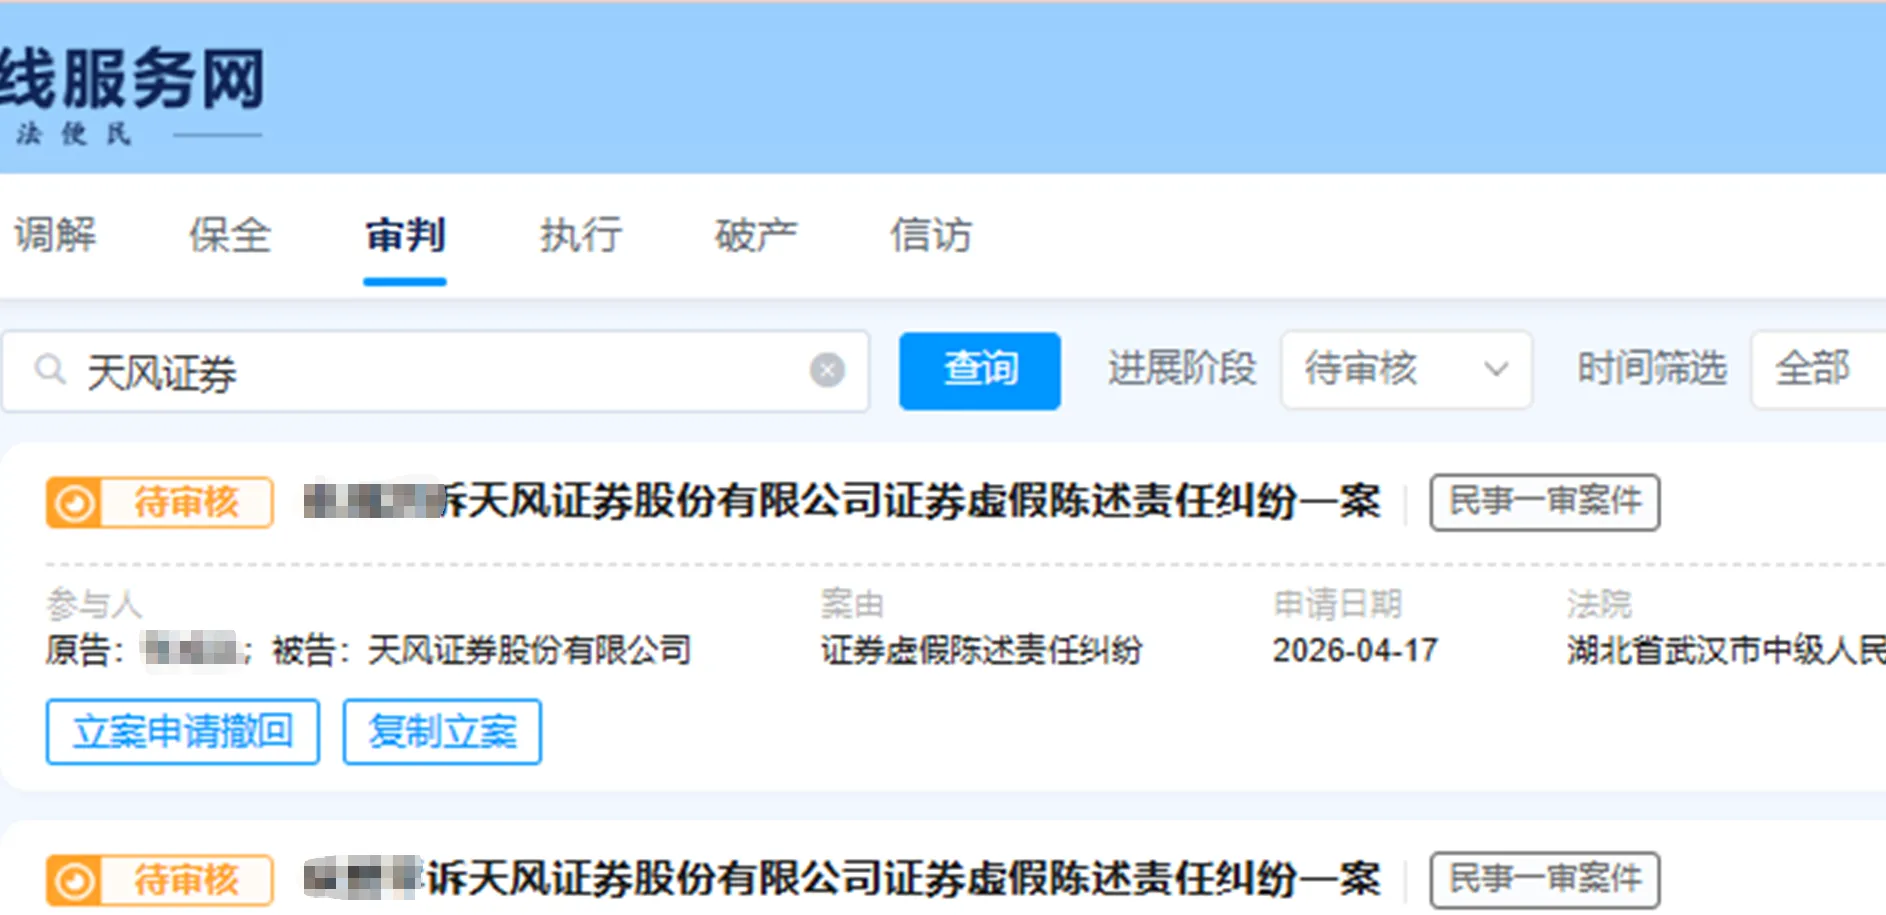Click the 进展阶段 filter label
1886x915 pixels.
coord(1182,369)
